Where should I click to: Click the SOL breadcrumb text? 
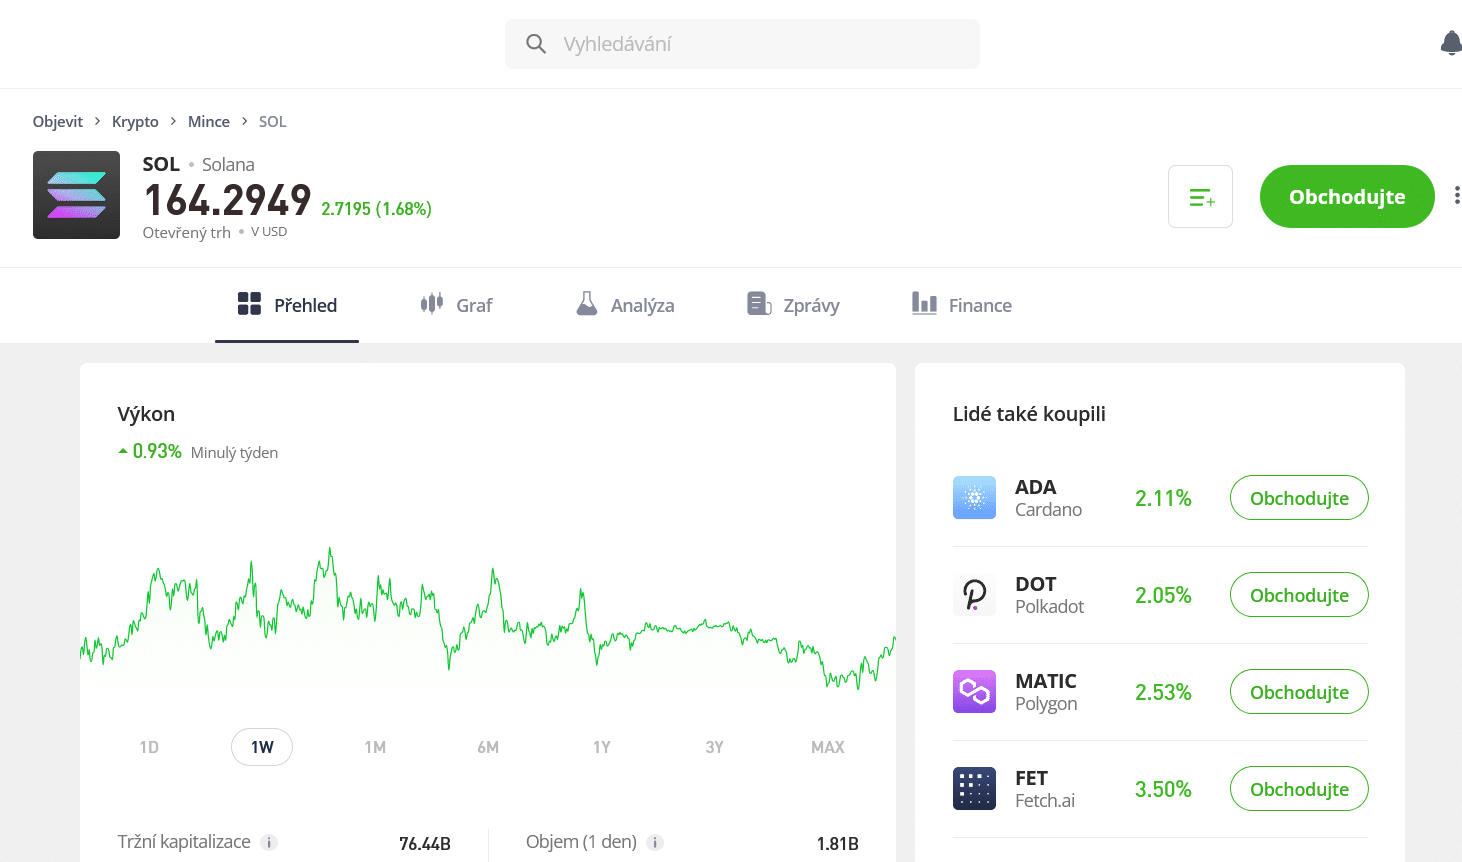coord(272,121)
